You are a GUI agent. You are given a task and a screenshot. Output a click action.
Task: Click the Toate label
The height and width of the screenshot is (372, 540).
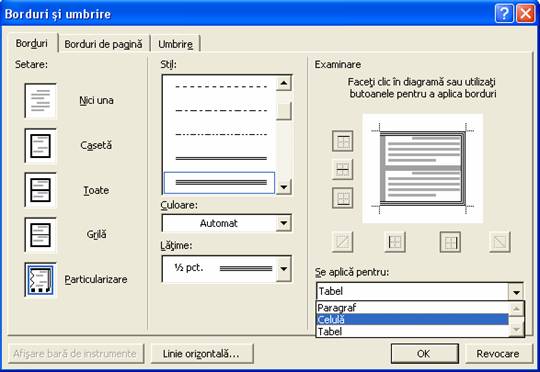tap(96, 190)
